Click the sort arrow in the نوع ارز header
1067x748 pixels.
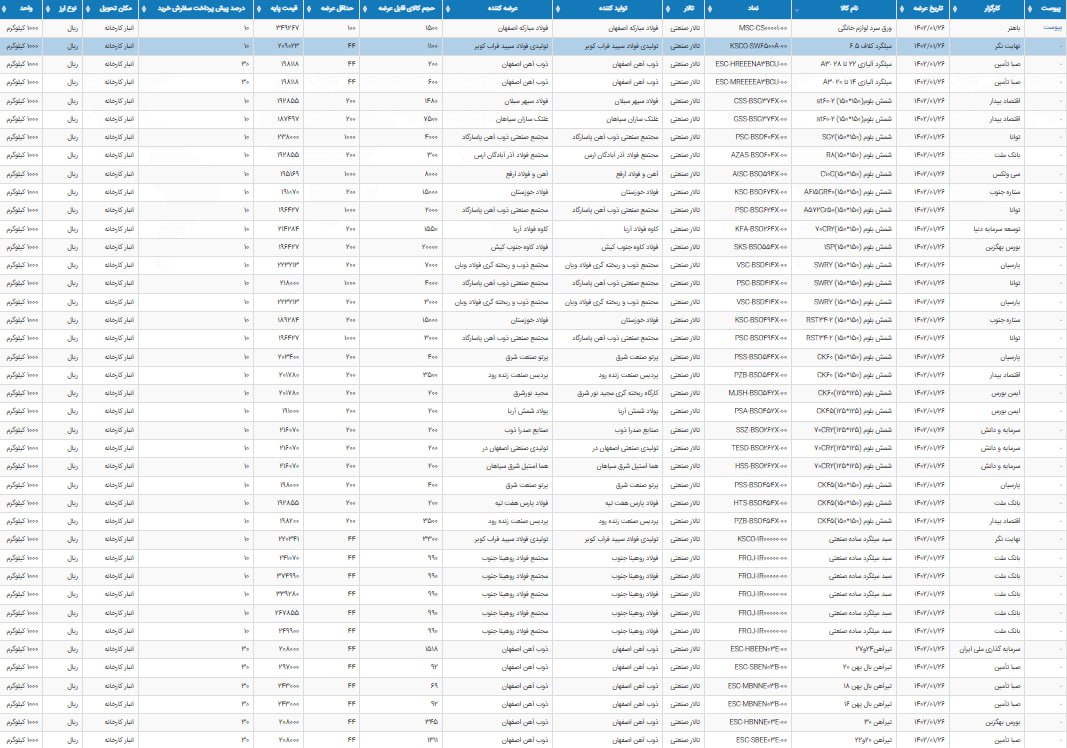click(x=48, y=9)
